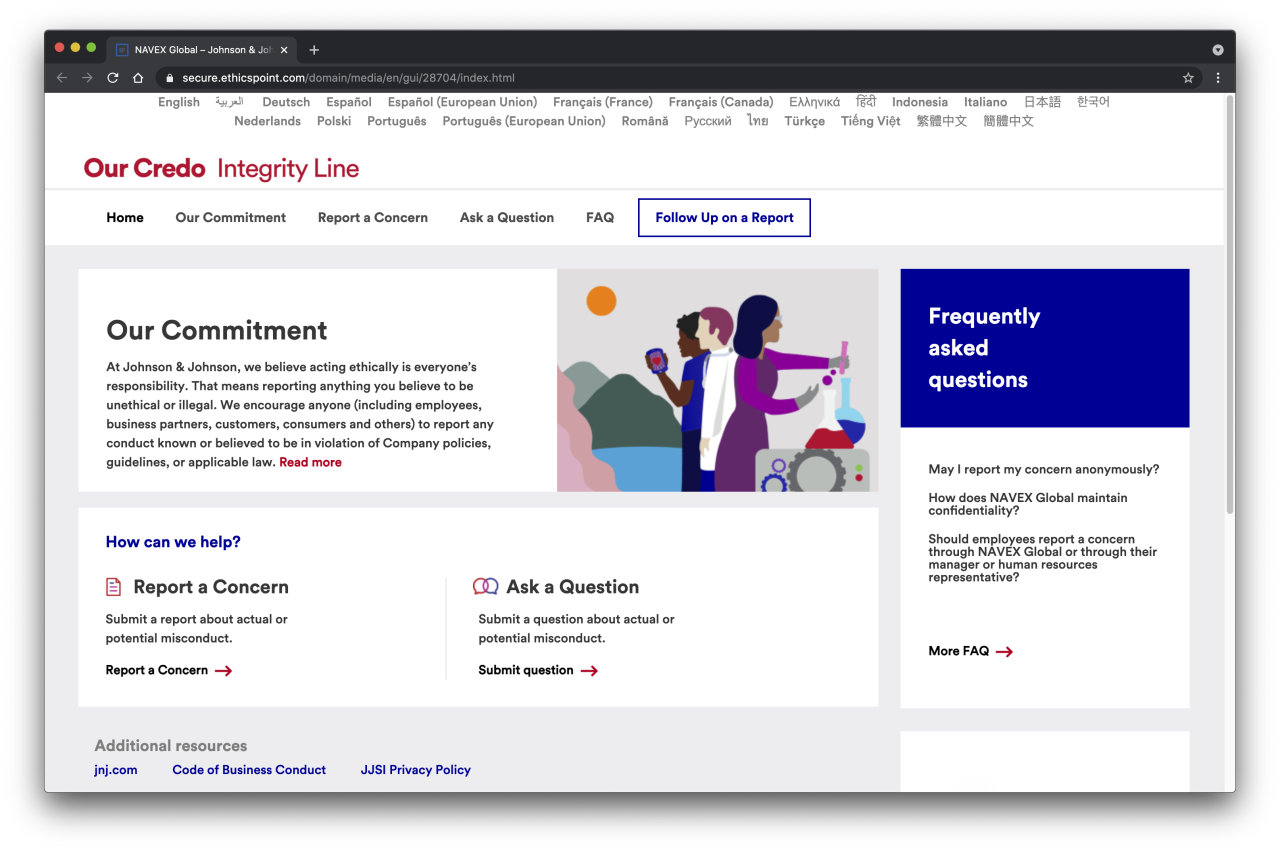Image resolution: width=1280 pixels, height=851 pixels.
Task: Open the Code of Business Conduct link
Action: 249,770
